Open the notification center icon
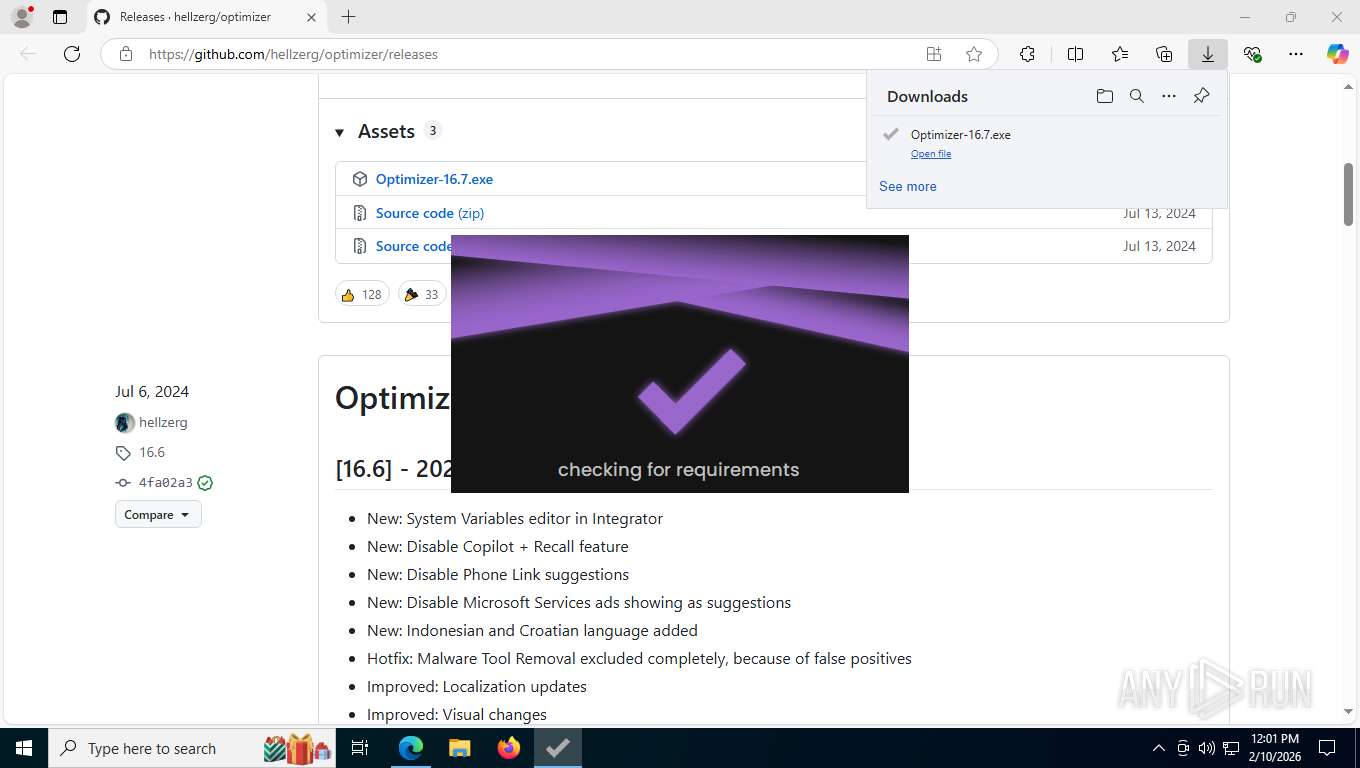 pyautogui.click(x=1327, y=748)
